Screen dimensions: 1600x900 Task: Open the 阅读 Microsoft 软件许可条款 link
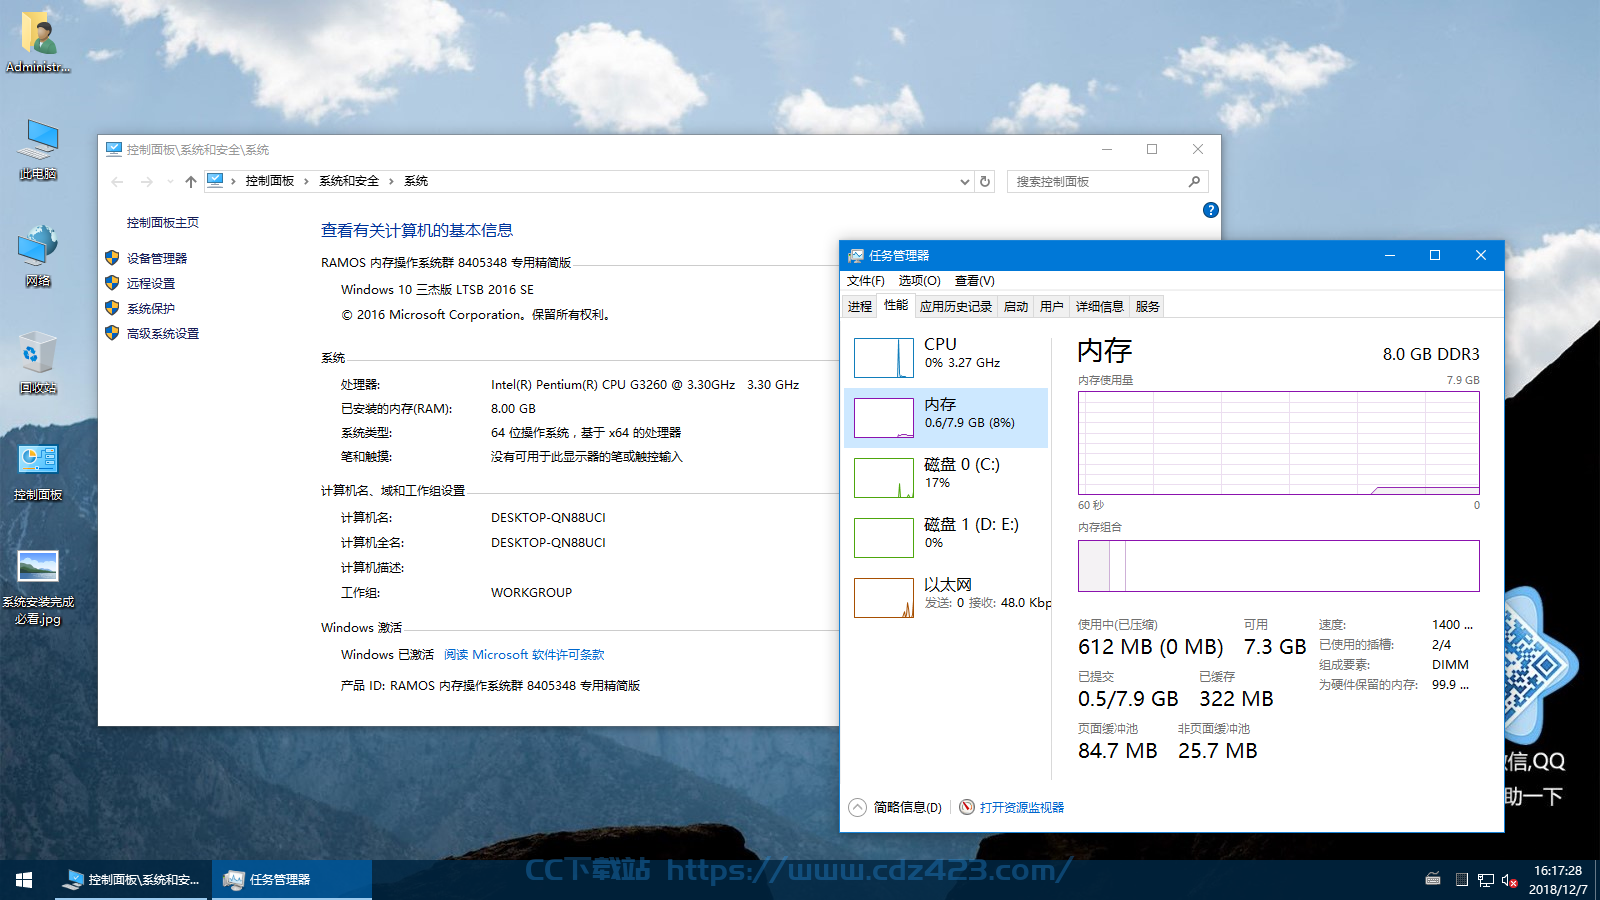coord(524,655)
